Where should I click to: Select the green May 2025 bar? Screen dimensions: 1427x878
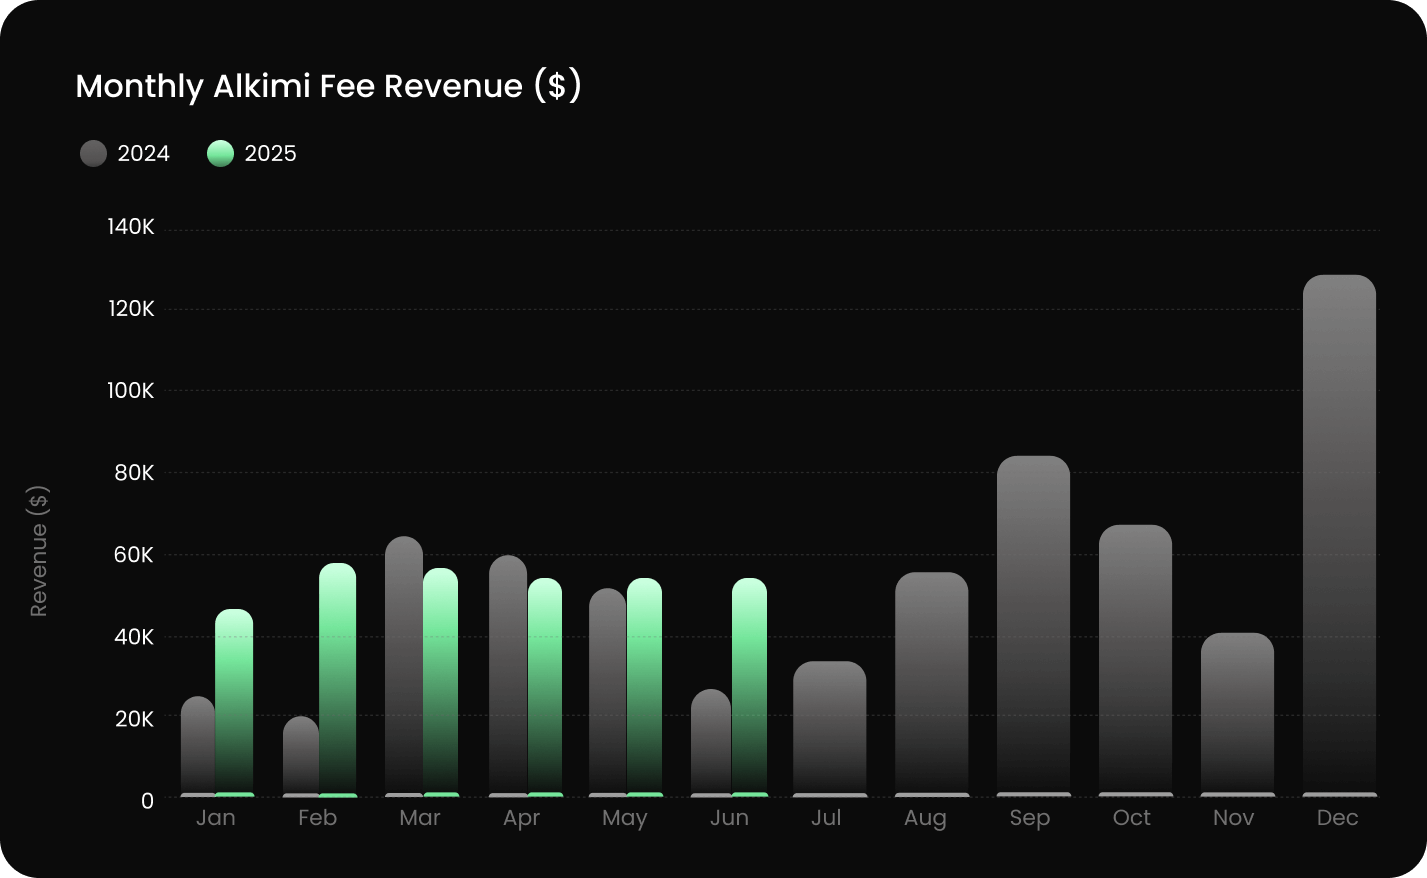pyautogui.click(x=644, y=687)
